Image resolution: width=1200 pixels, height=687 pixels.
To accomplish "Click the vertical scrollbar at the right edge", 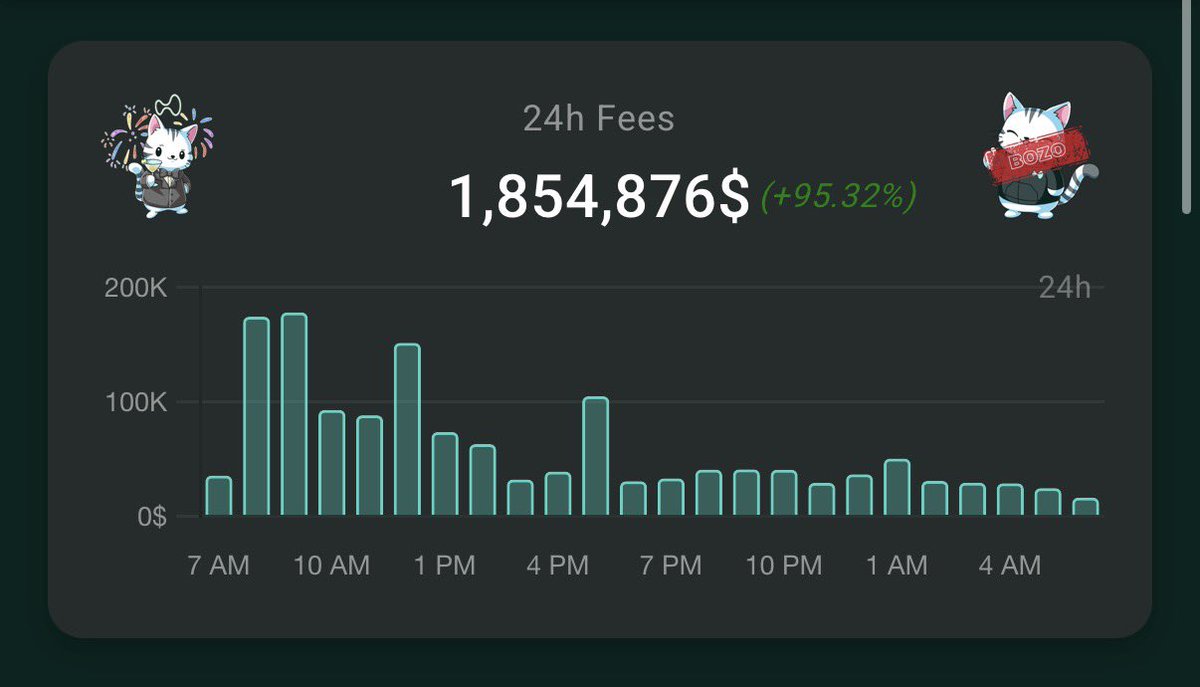I will pyautogui.click(x=1188, y=105).
